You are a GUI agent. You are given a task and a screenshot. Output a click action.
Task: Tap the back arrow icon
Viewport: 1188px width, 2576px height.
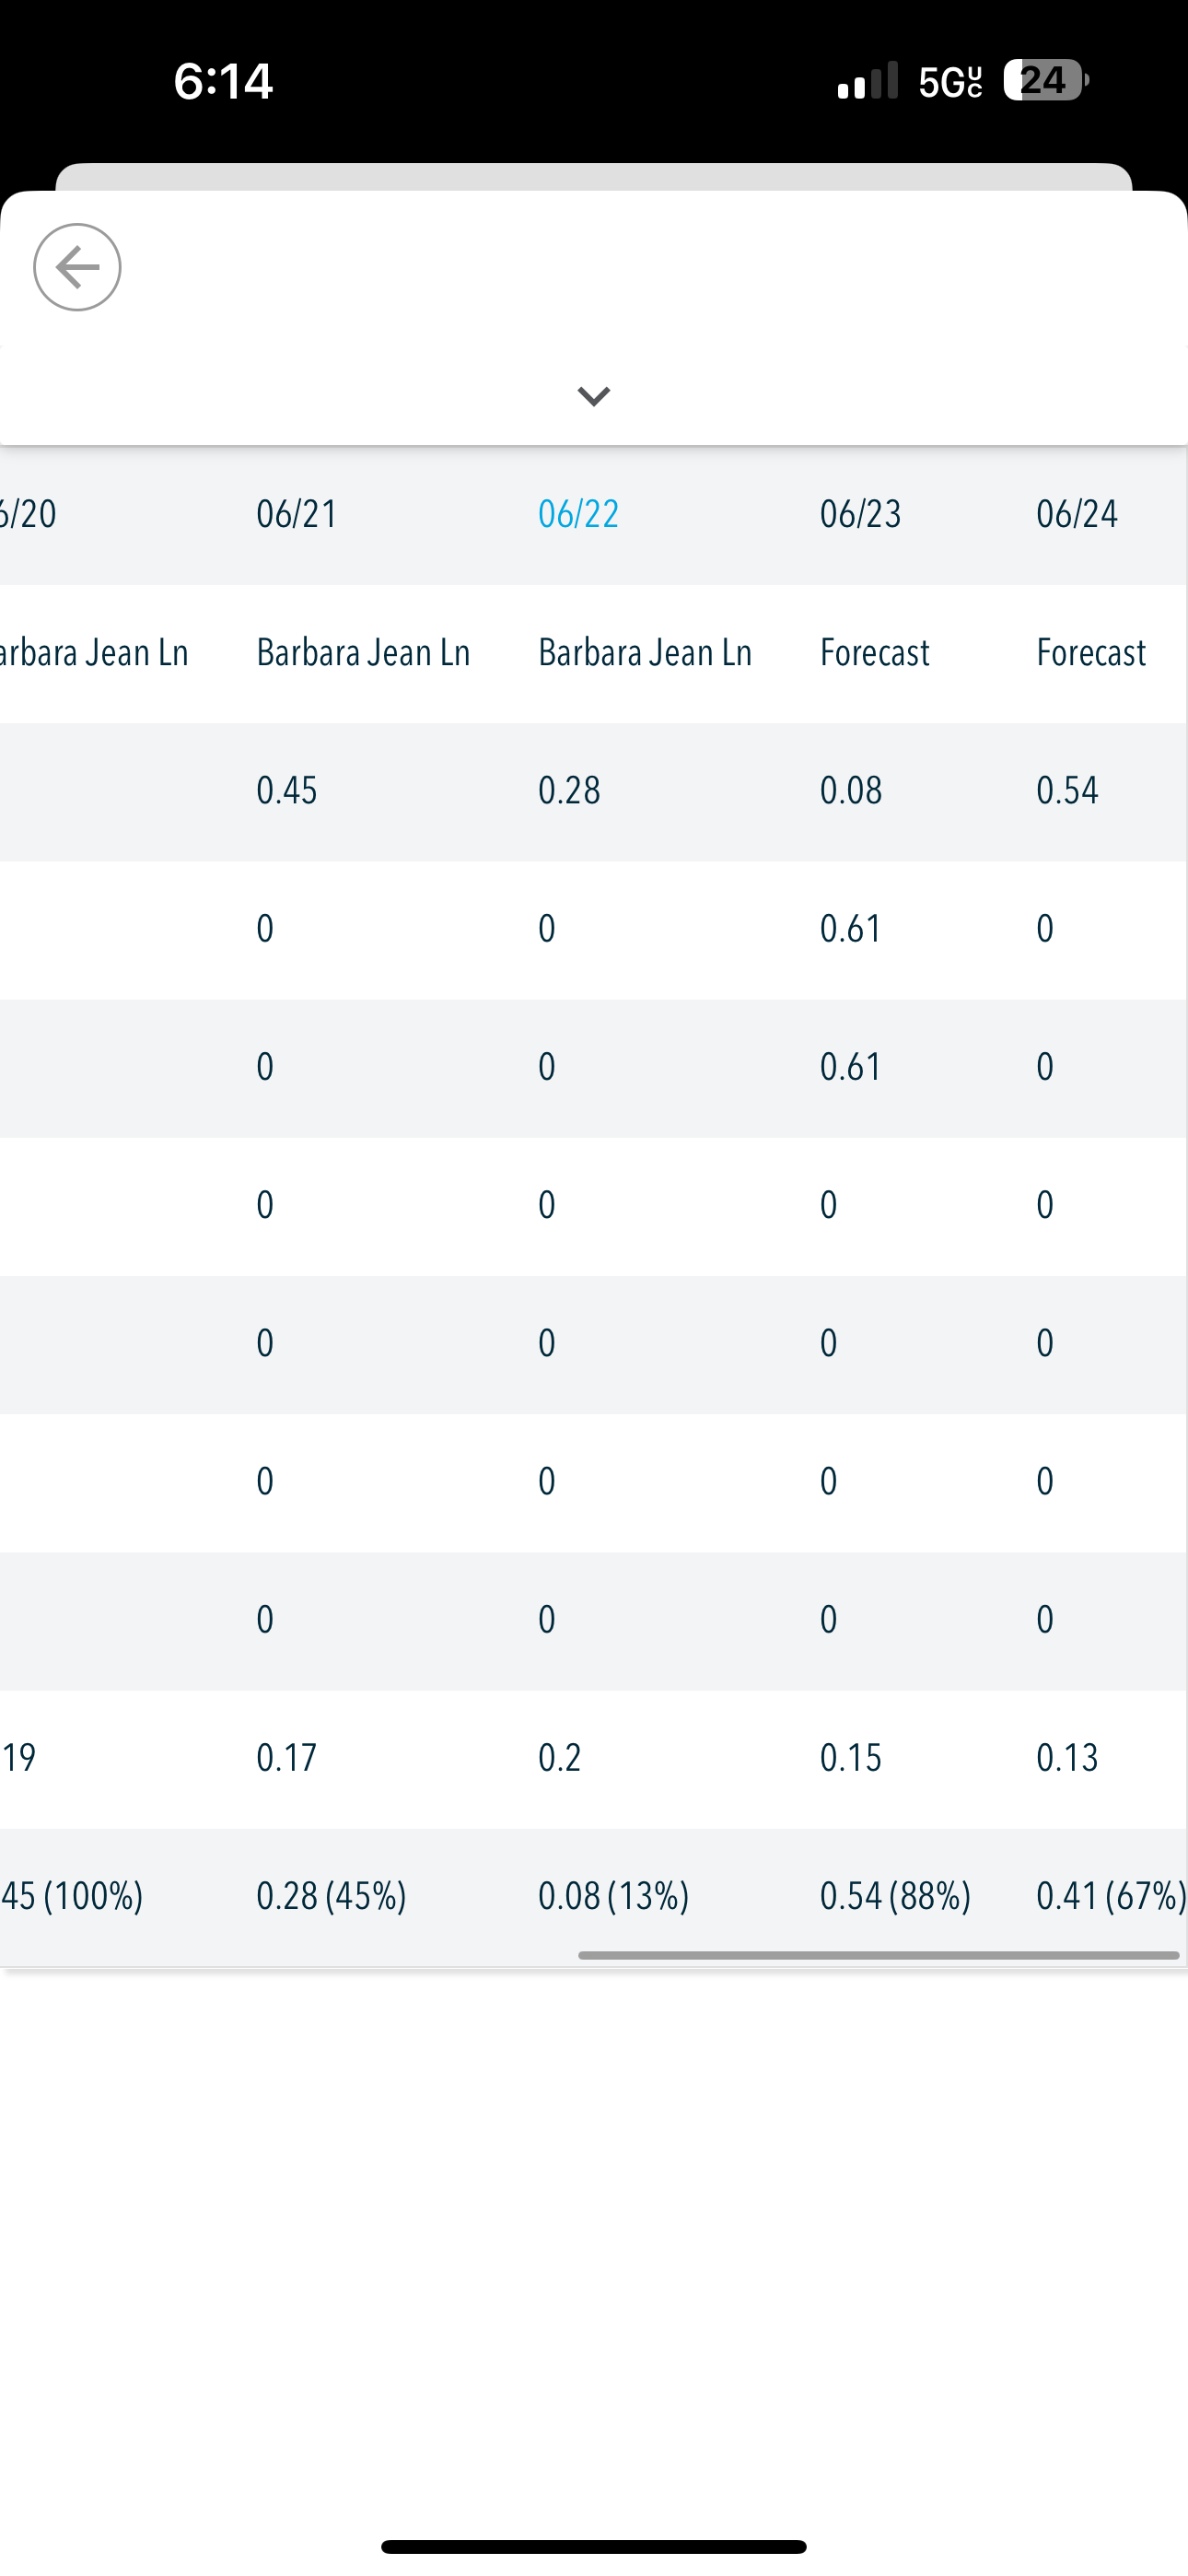pos(77,267)
